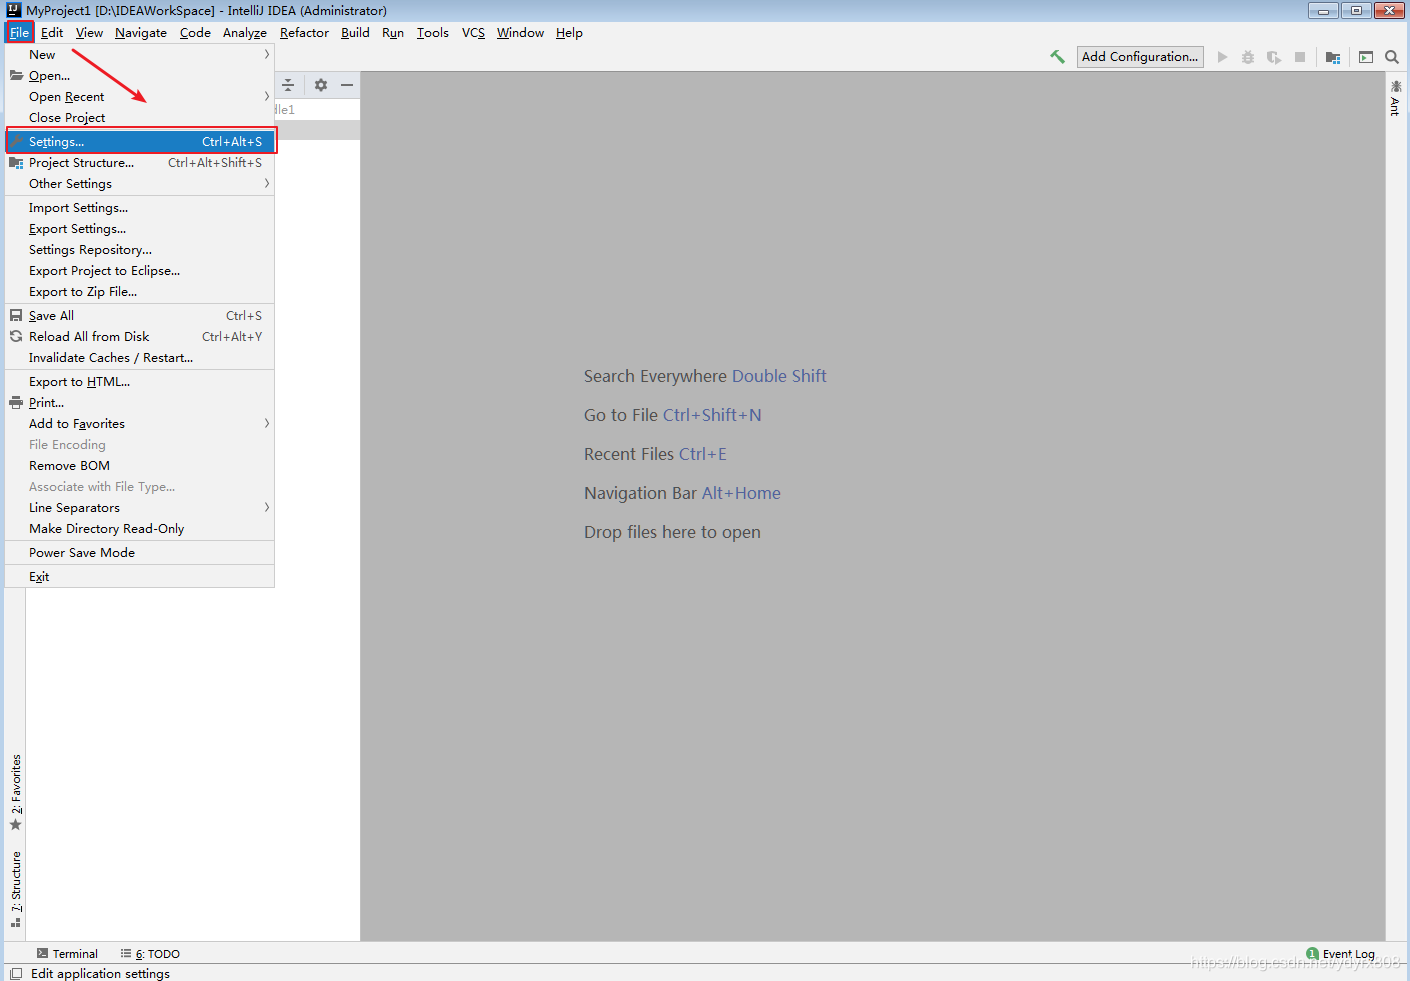Select Export to HTML... entry
This screenshot has height=981, width=1410.
tap(140, 381)
